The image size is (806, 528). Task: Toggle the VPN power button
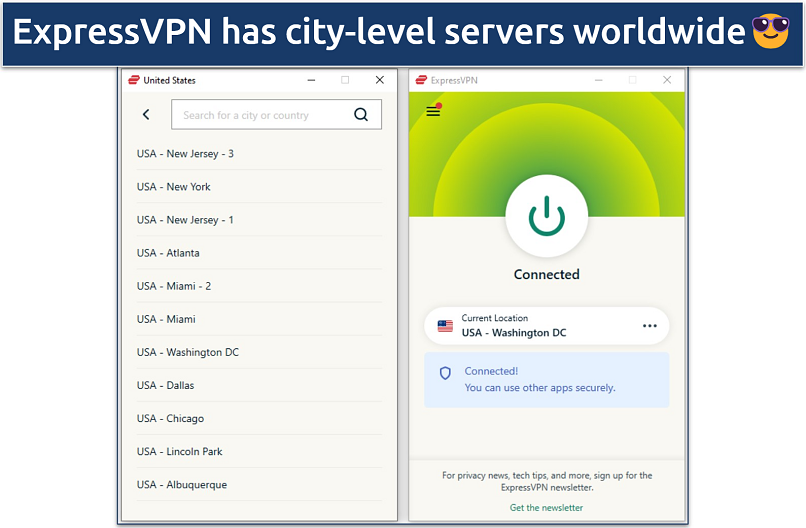tap(546, 216)
